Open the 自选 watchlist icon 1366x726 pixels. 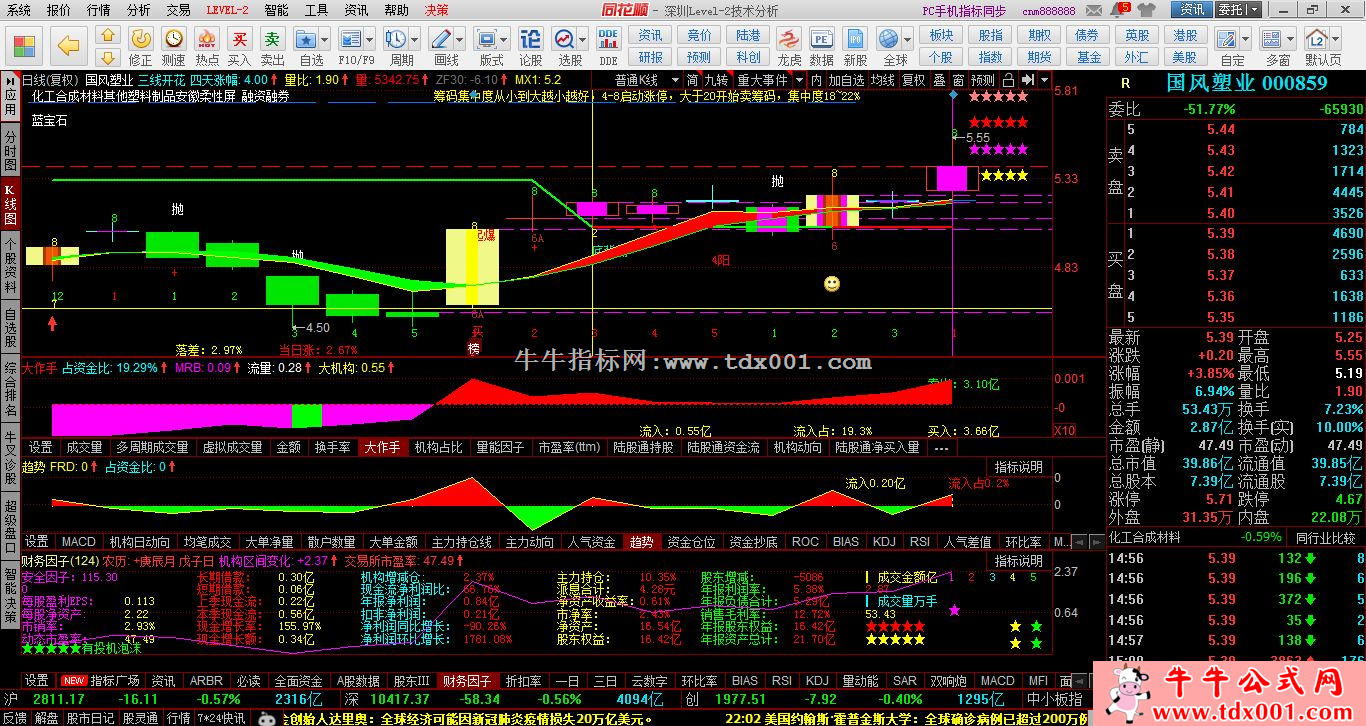(307, 39)
